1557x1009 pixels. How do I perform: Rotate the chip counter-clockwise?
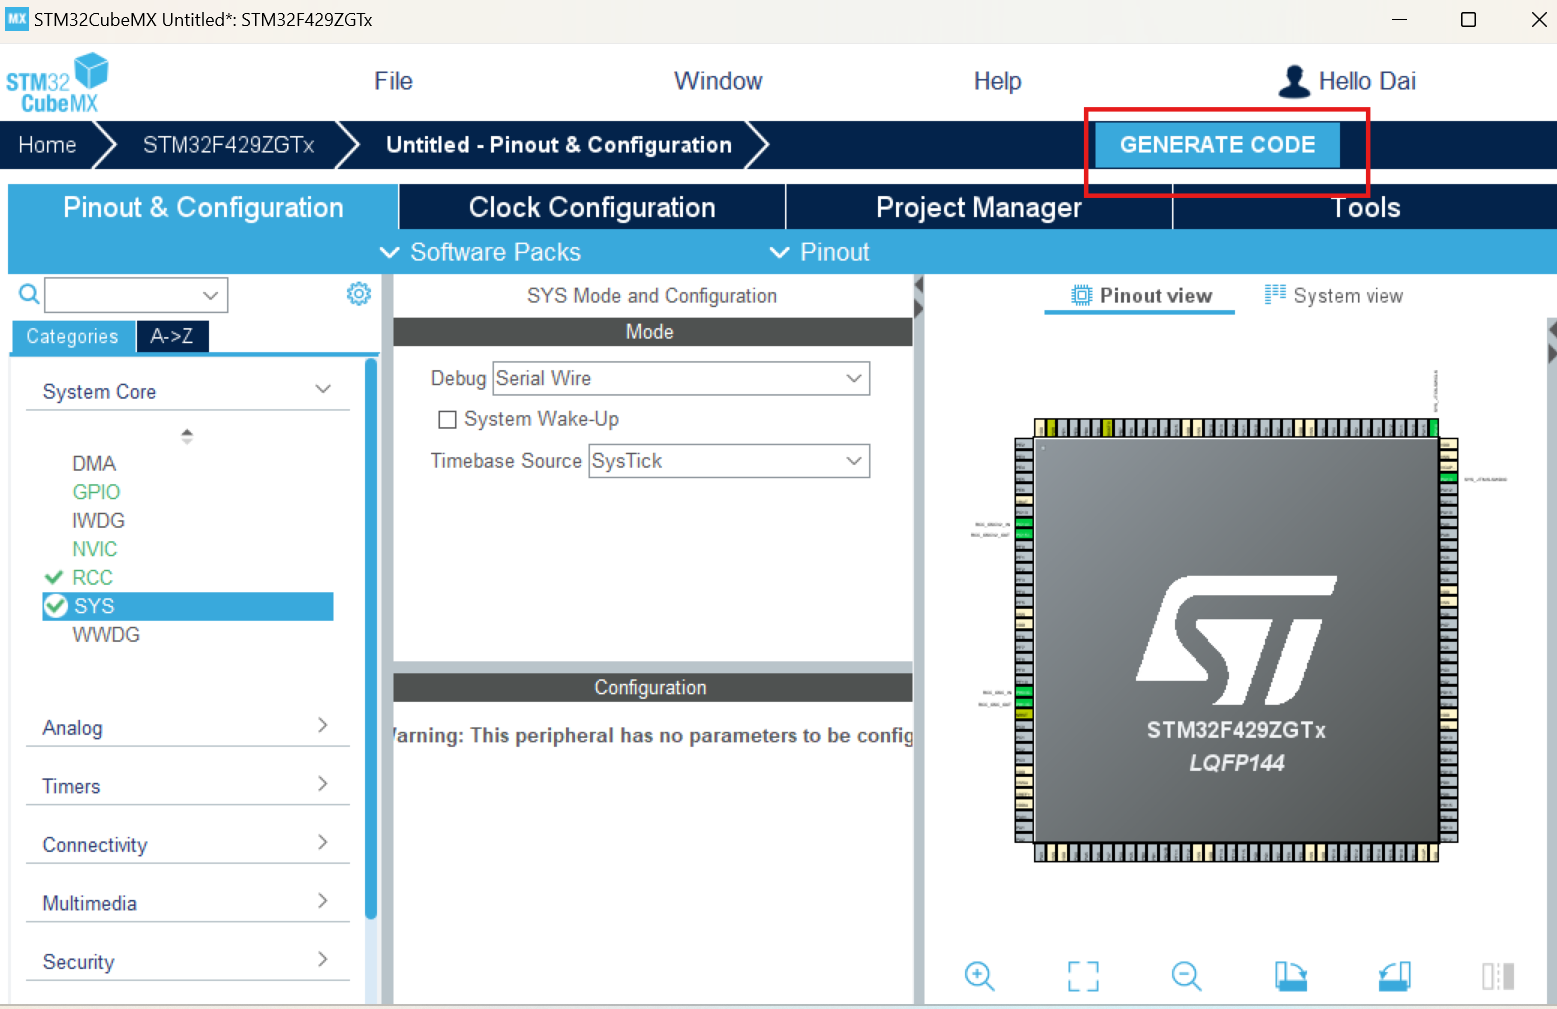(x=1394, y=976)
